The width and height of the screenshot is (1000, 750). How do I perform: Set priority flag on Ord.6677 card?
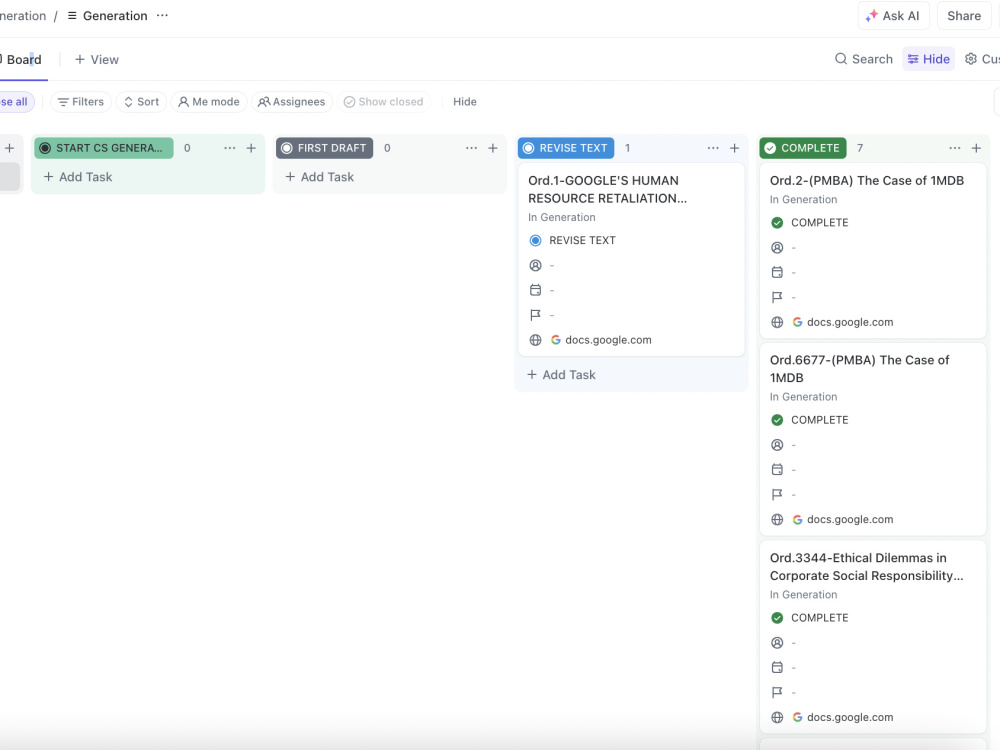(x=777, y=494)
